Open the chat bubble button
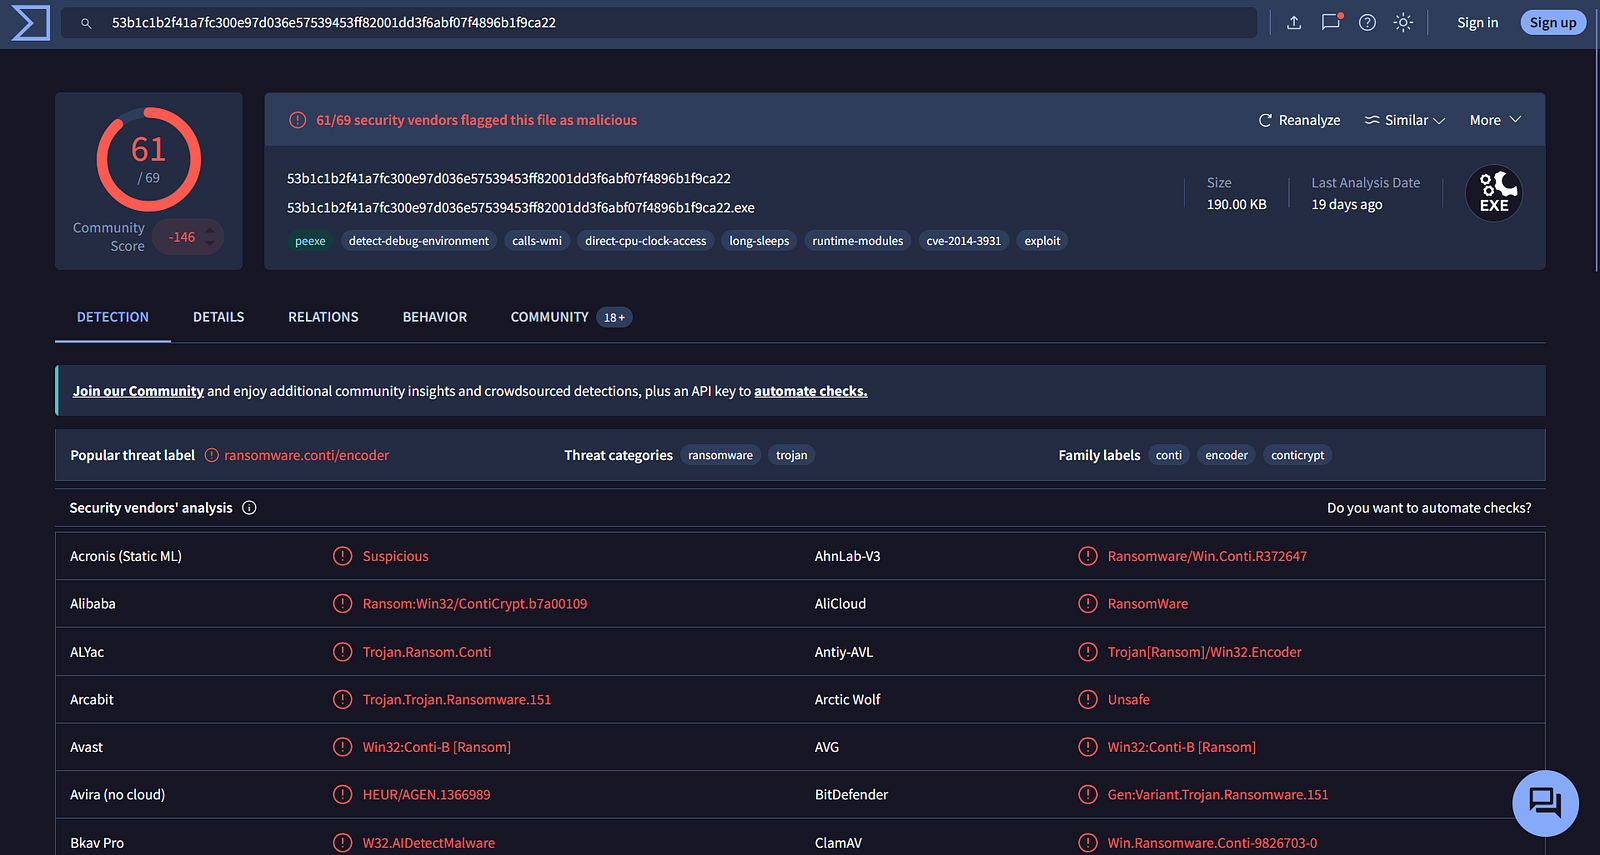This screenshot has height=855, width=1600. coord(1545,803)
